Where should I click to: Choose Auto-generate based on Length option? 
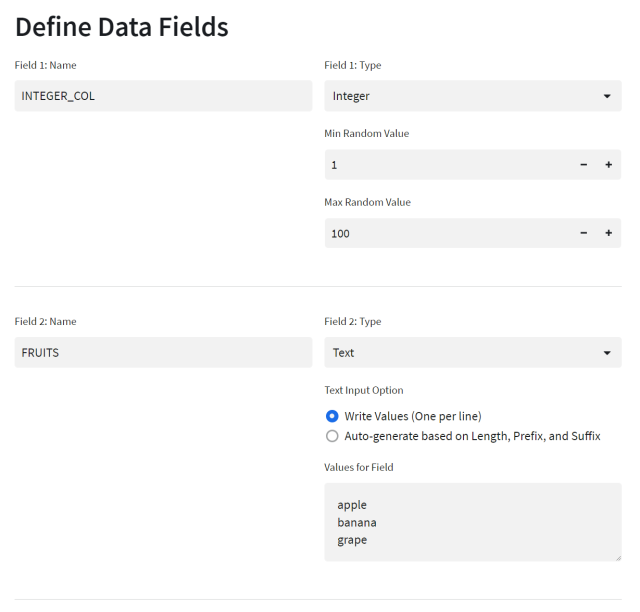click(x=332, y=436)
